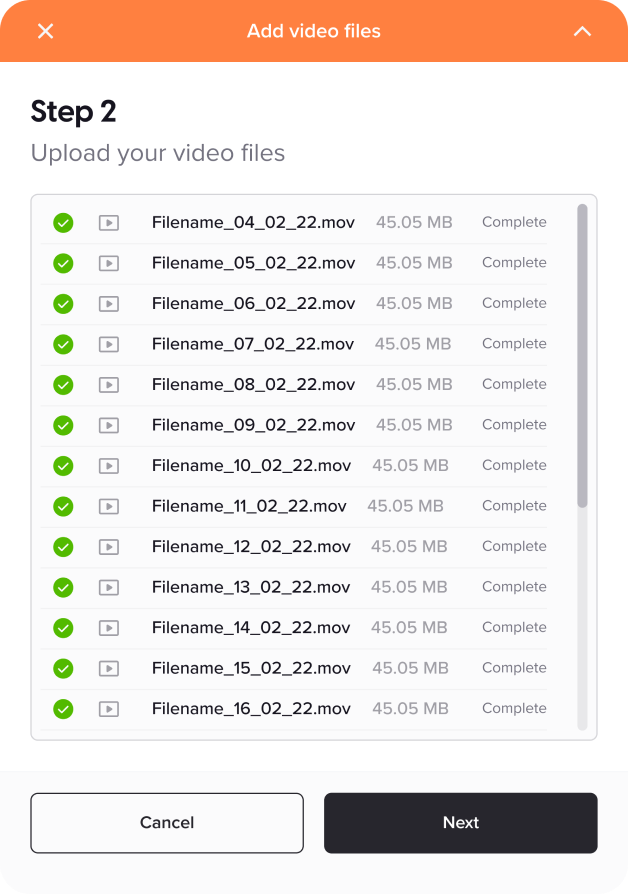Click video icon for Filename_15_02_22.mov
The image size is (628, 894).
point(109,668)
